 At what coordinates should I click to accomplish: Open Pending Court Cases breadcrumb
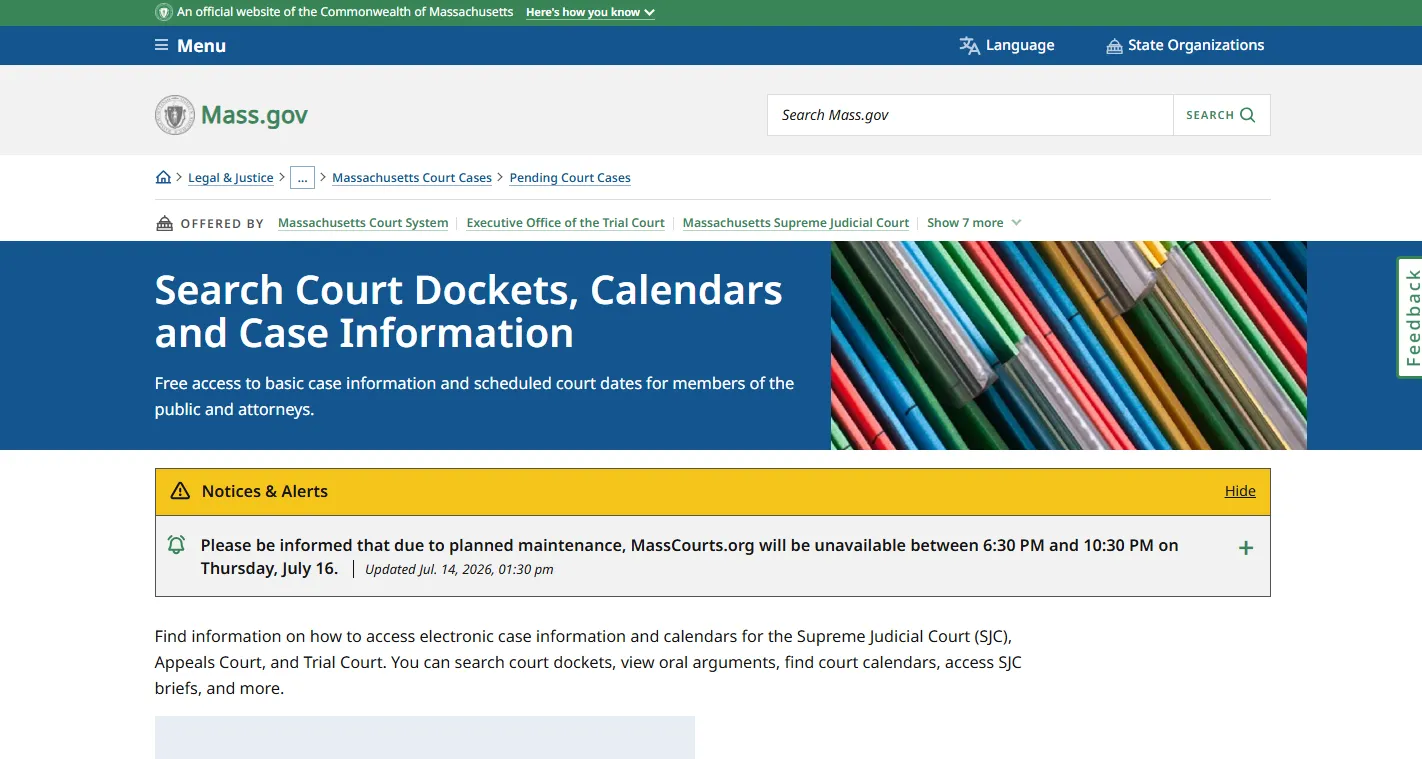570,178
